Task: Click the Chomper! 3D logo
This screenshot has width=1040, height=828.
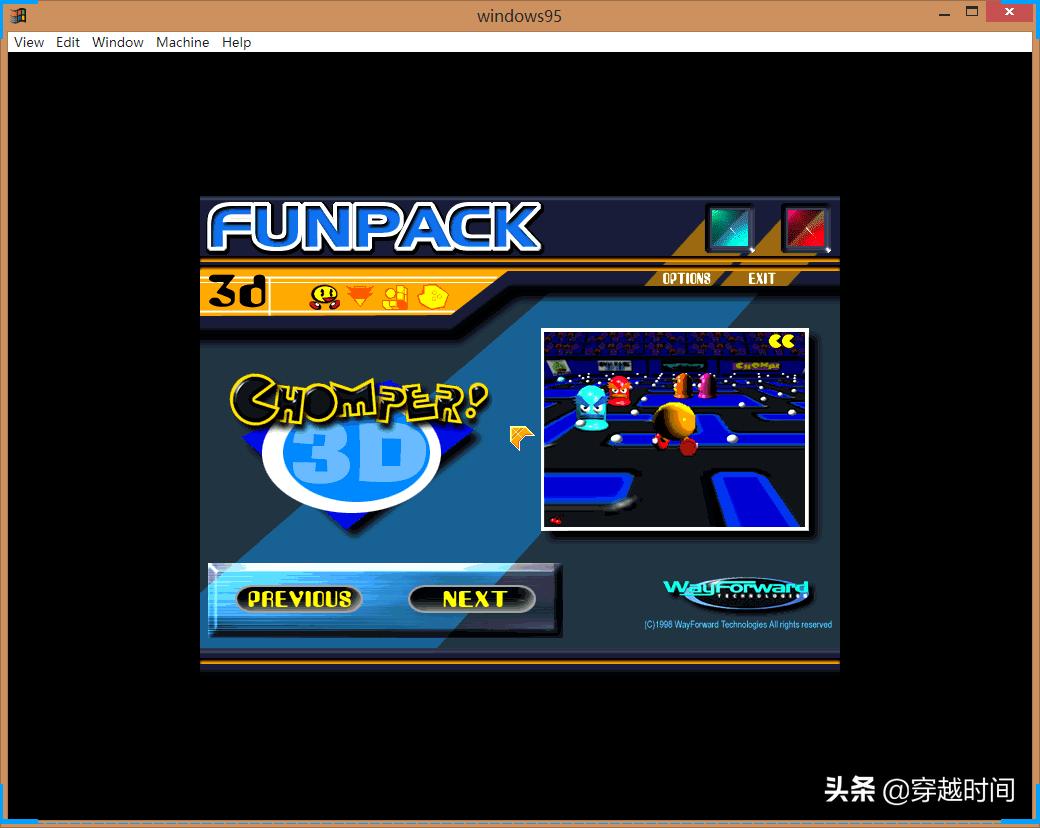Action: click(359, 451)
